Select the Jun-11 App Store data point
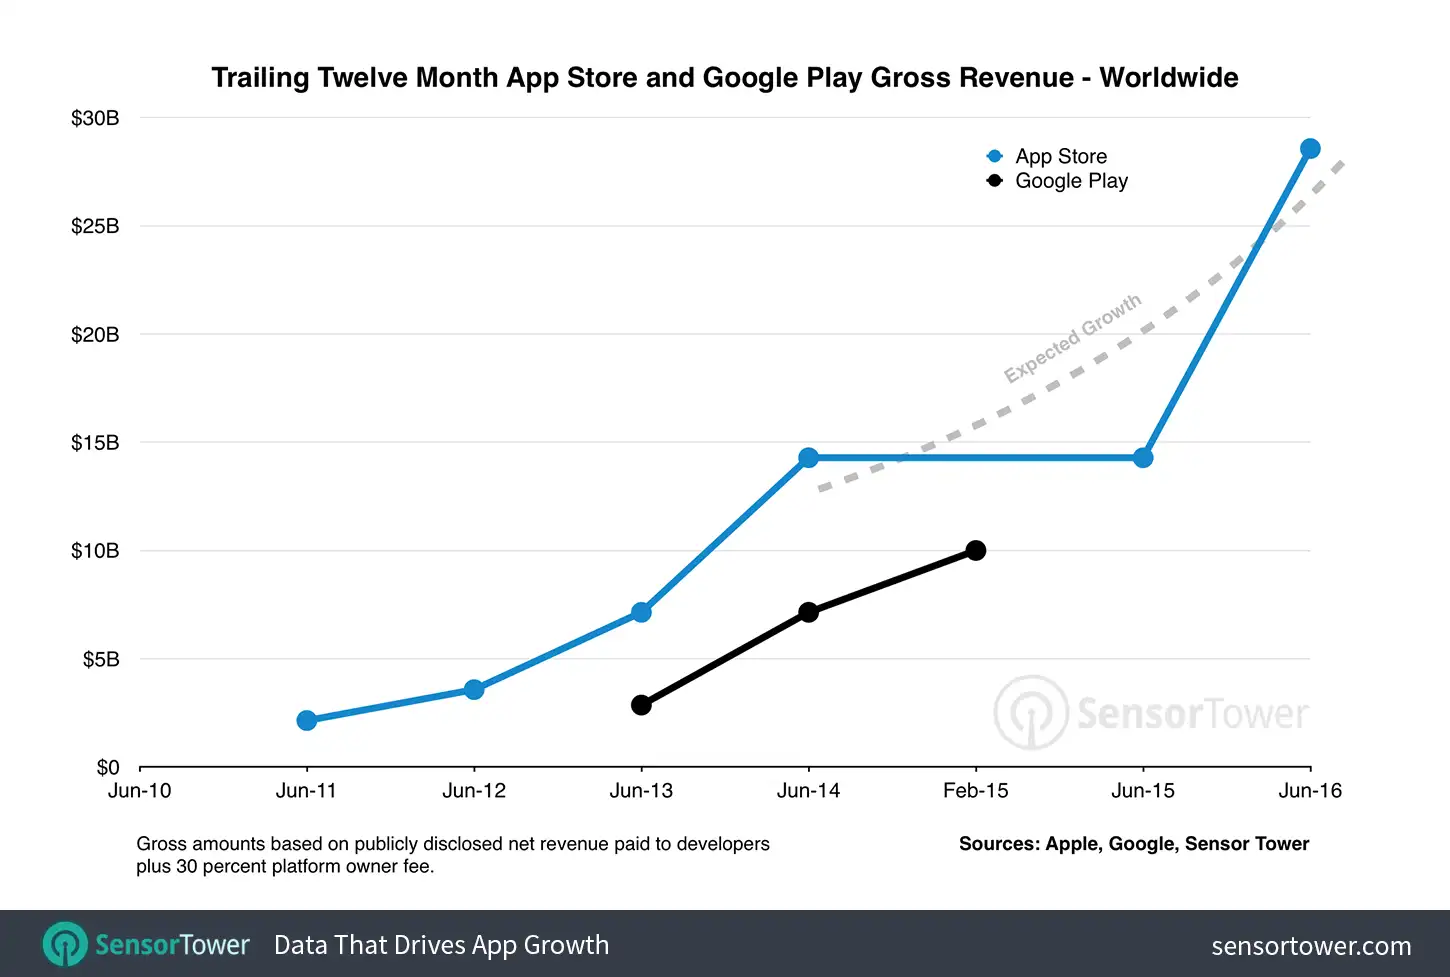Screen dimensions: 1450x977 tap(306, 719)
